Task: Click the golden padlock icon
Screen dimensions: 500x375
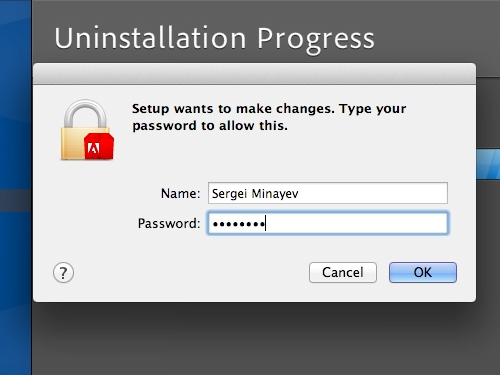Action: tap(87, 130)
